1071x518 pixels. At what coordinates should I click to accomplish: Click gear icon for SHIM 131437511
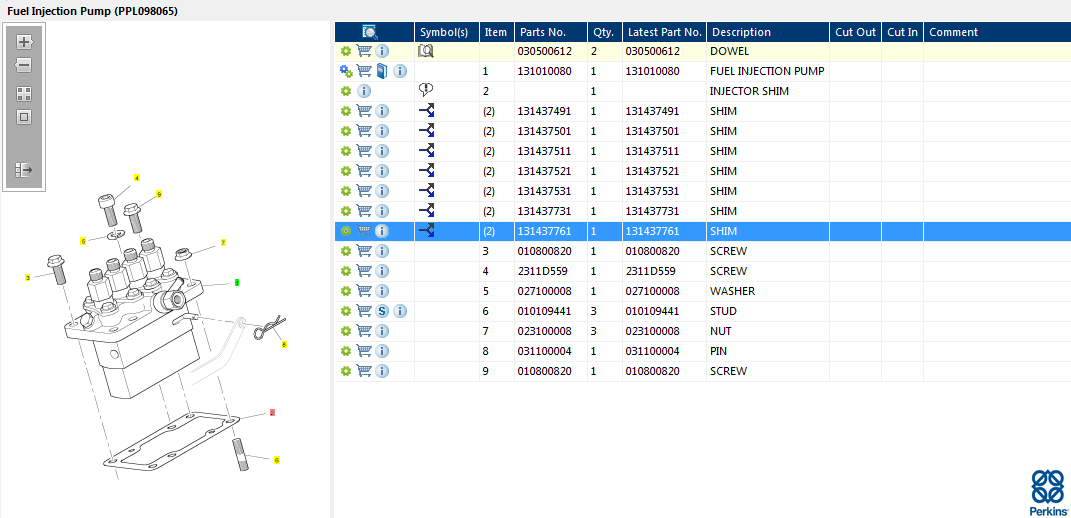pos(346,151)
